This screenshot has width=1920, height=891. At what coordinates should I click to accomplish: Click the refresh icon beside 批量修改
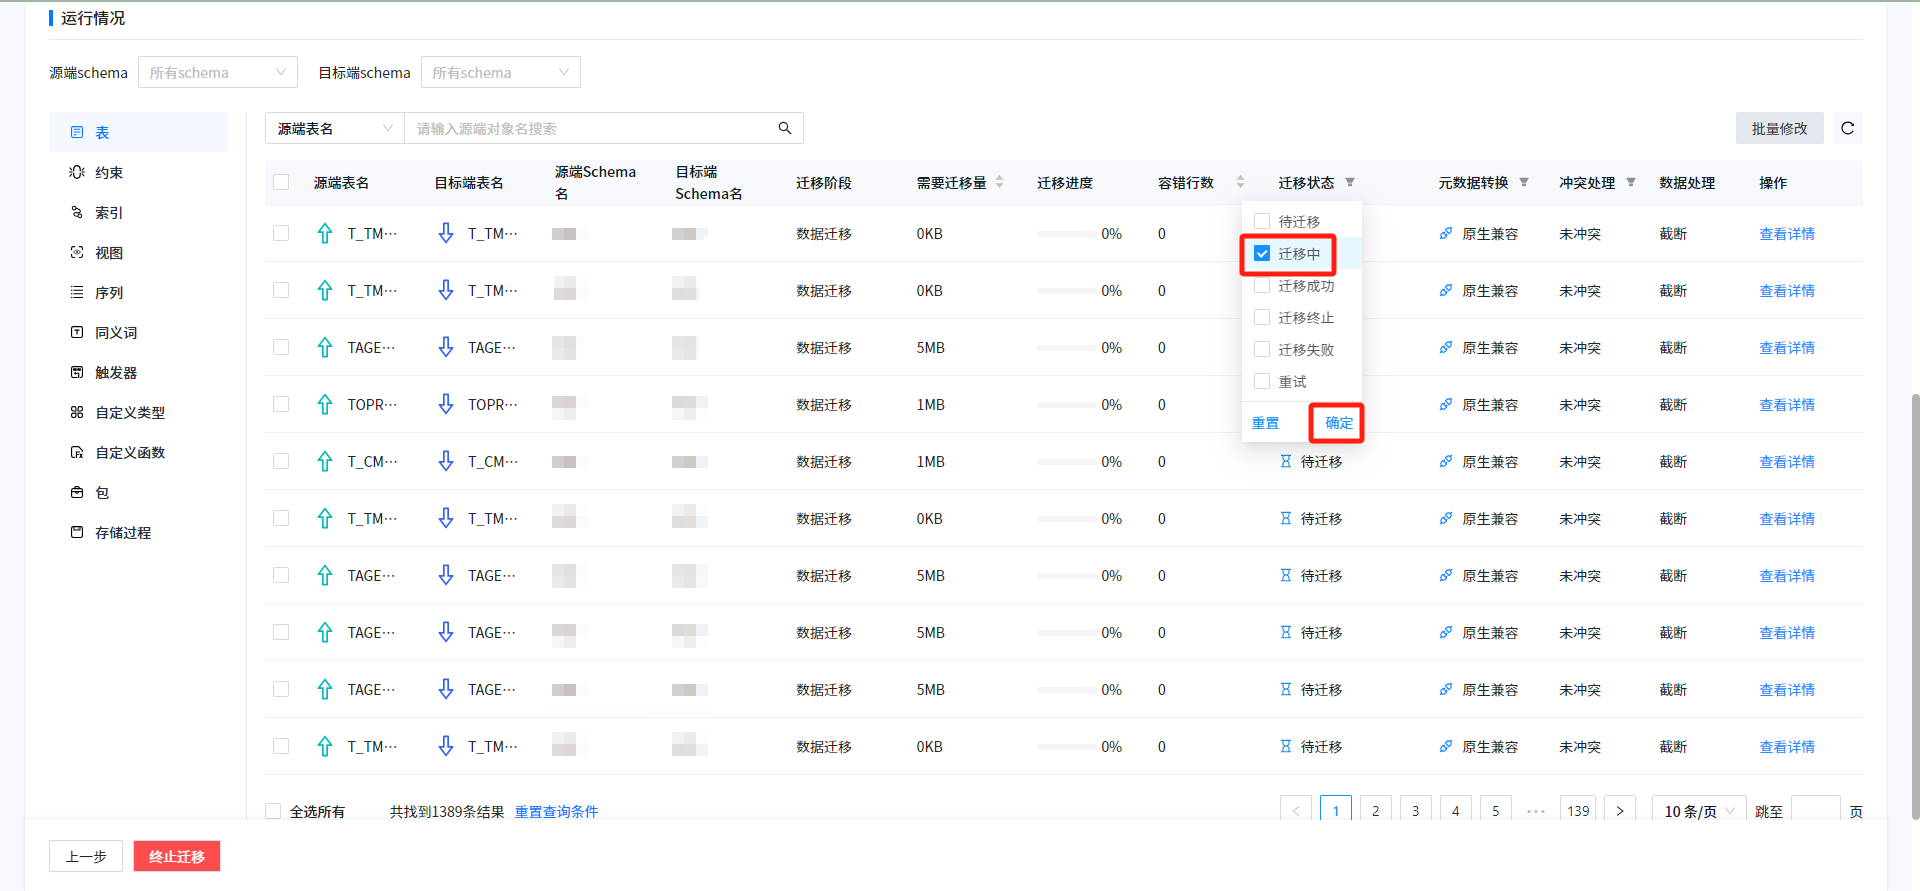pos(1848,128)
